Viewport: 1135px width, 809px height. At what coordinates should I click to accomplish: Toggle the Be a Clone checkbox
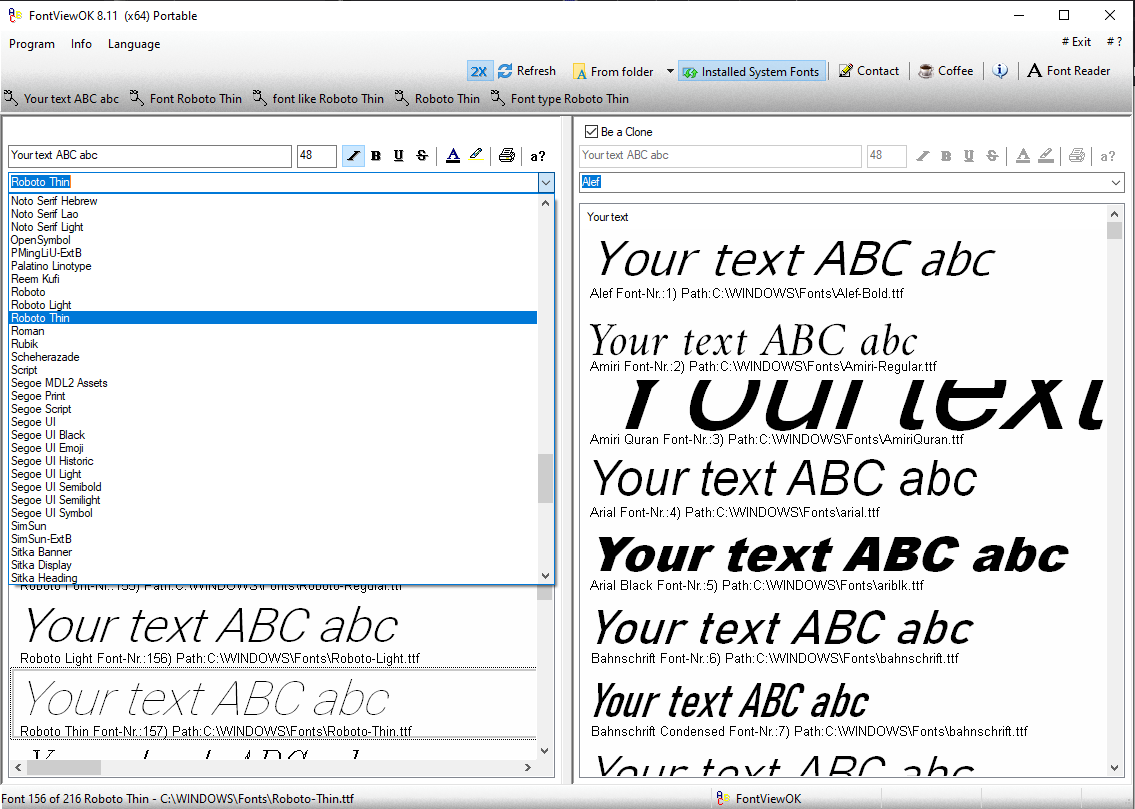[591, 132]
